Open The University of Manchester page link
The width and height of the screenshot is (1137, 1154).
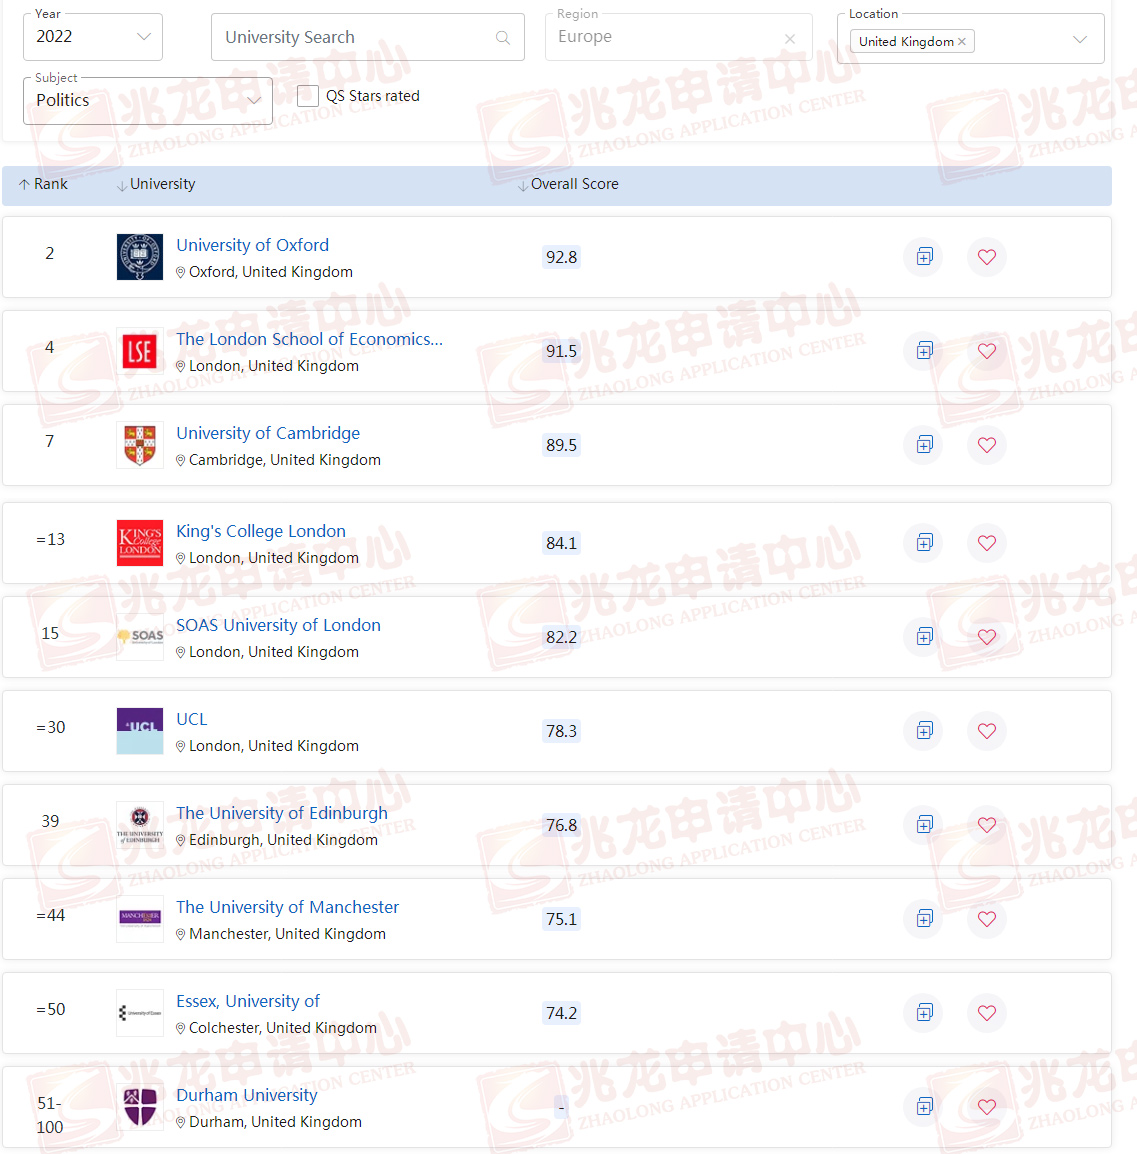tap(287, 907)
